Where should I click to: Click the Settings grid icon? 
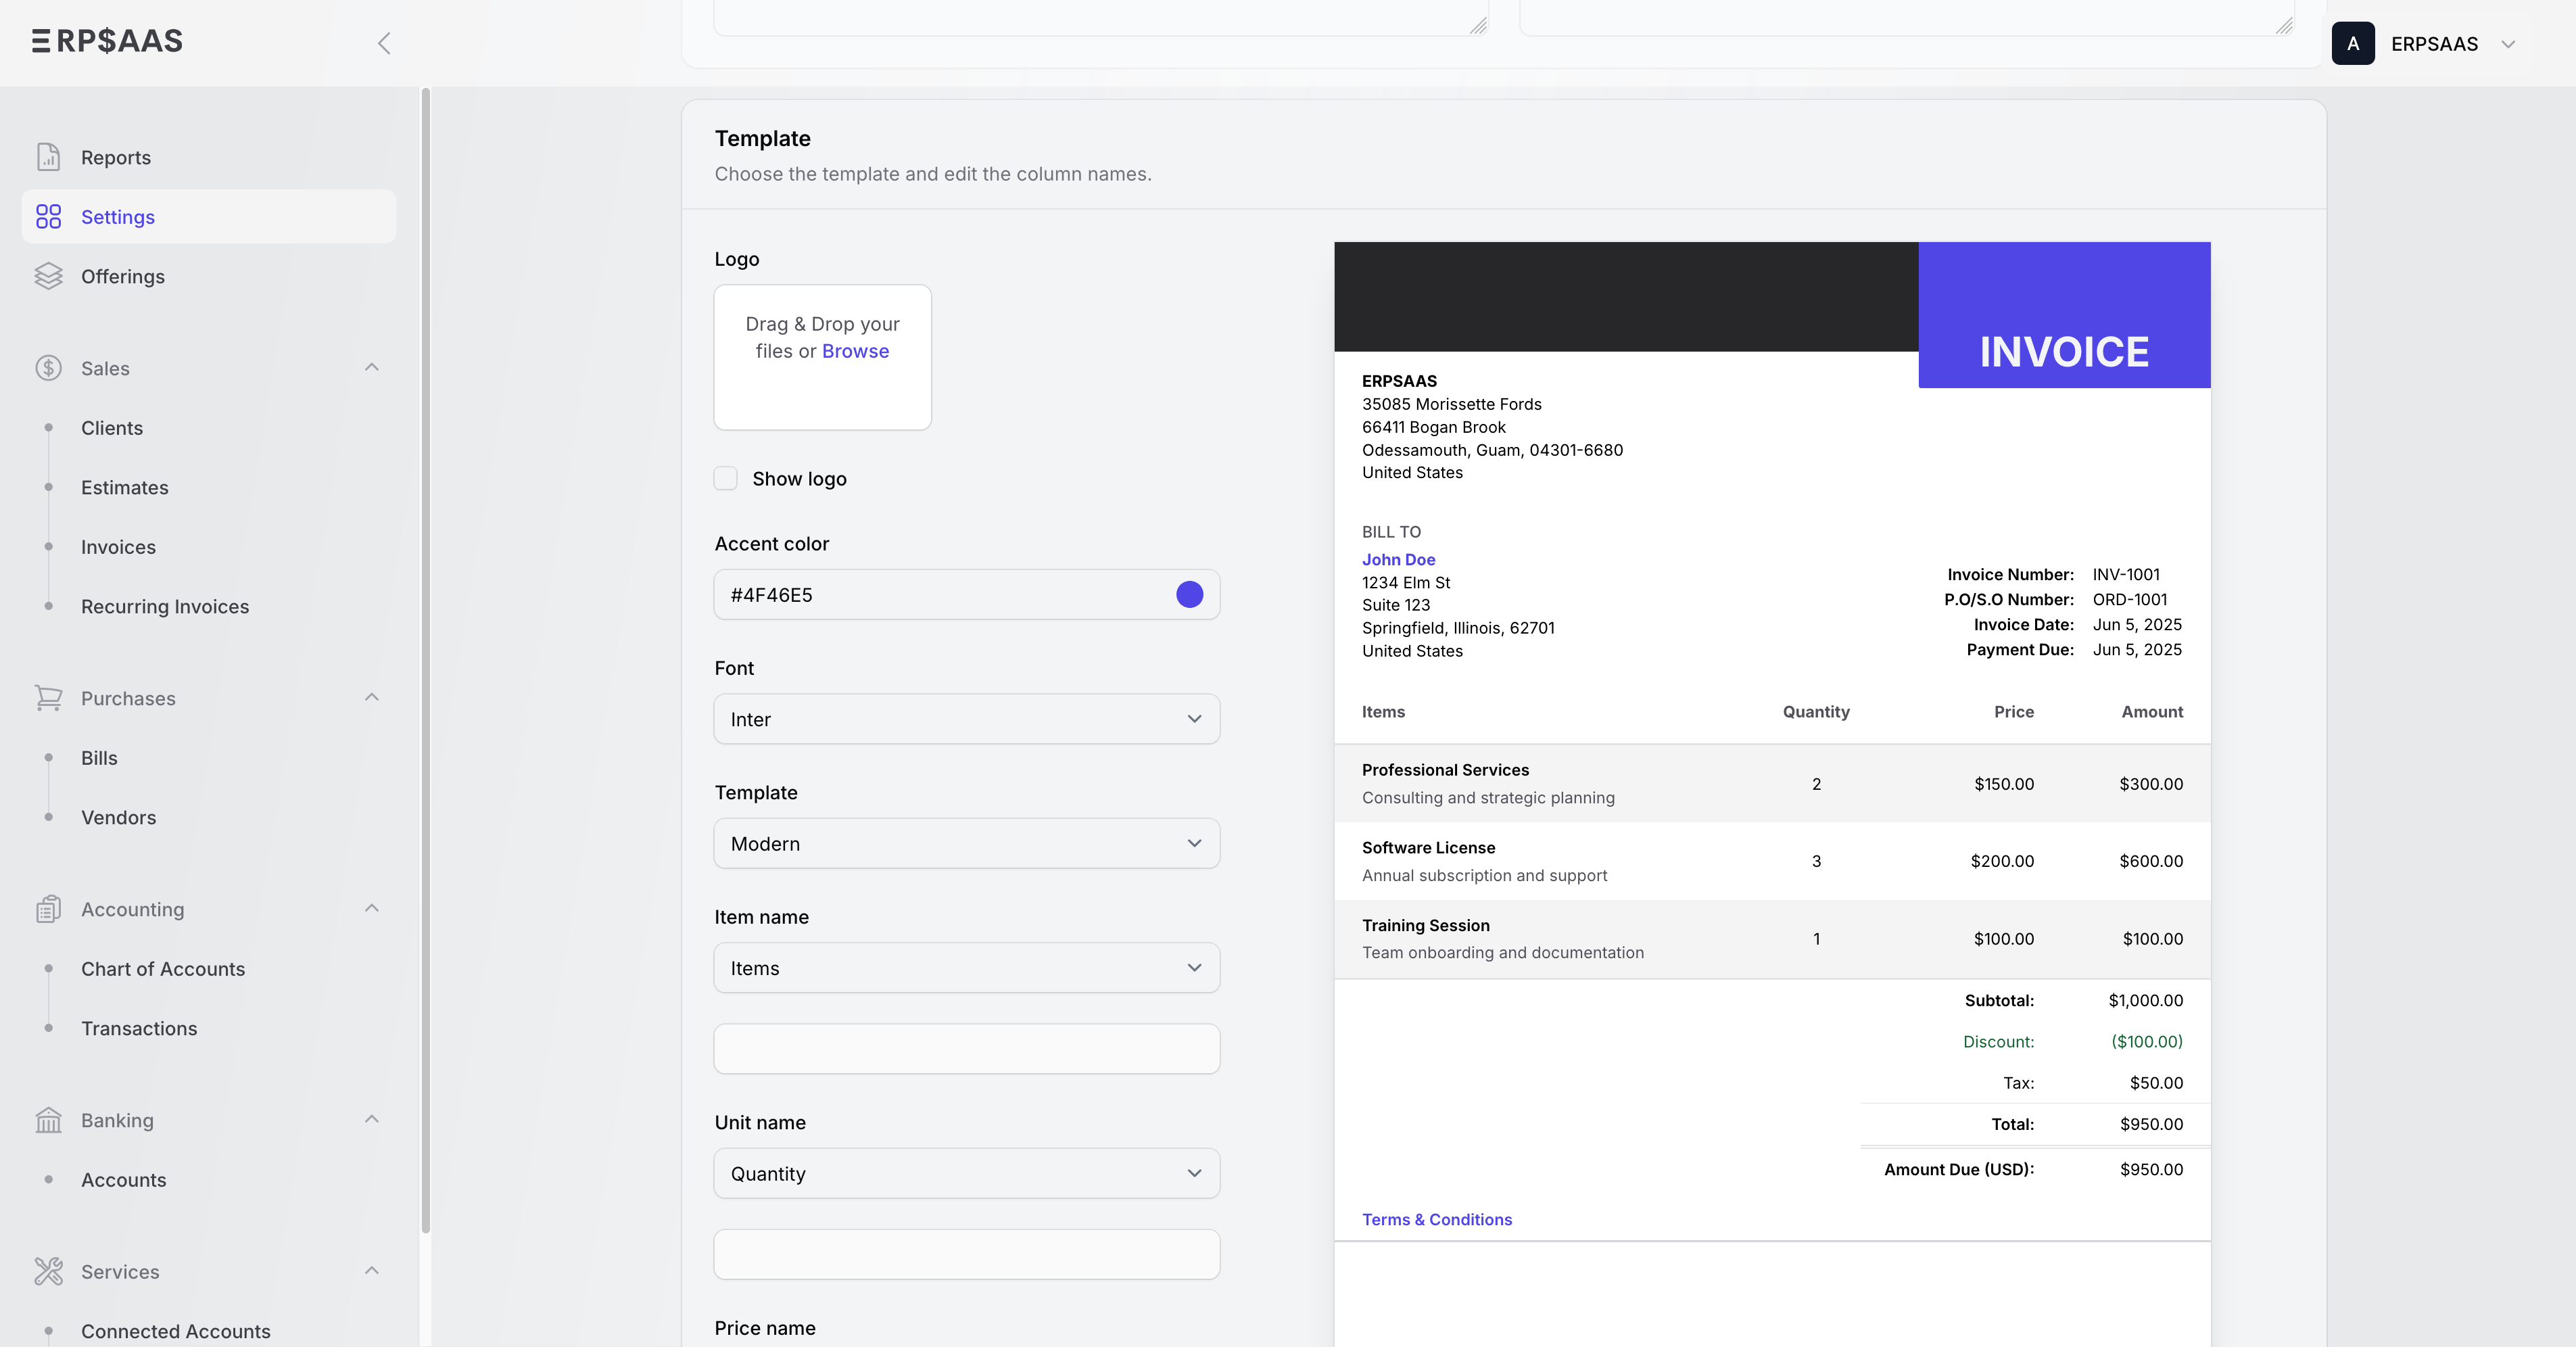[48, 217]
